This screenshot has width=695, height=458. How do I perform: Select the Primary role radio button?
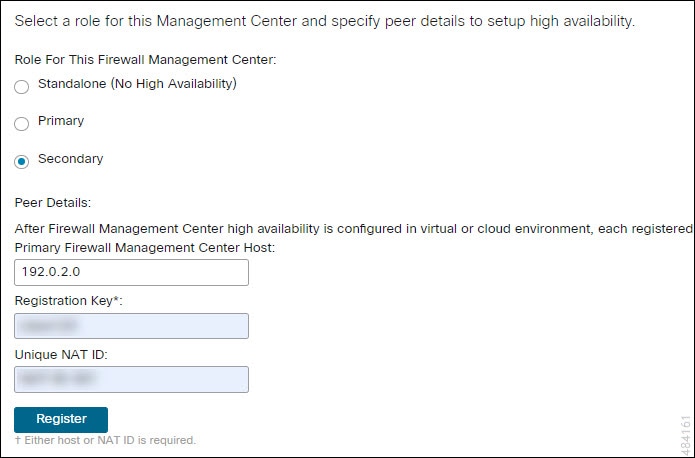click(21, 124)
